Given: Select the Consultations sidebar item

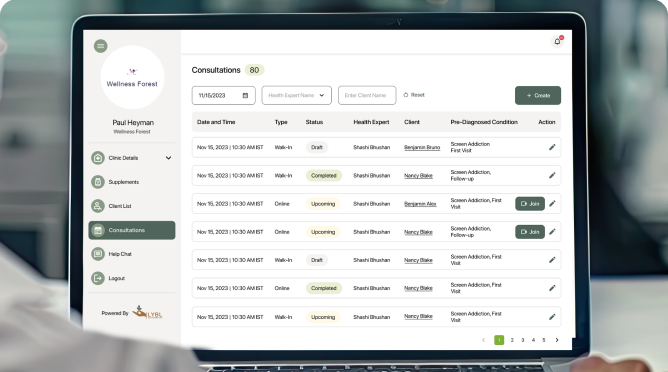Looking at the screenshot, I should coord(132,230).
